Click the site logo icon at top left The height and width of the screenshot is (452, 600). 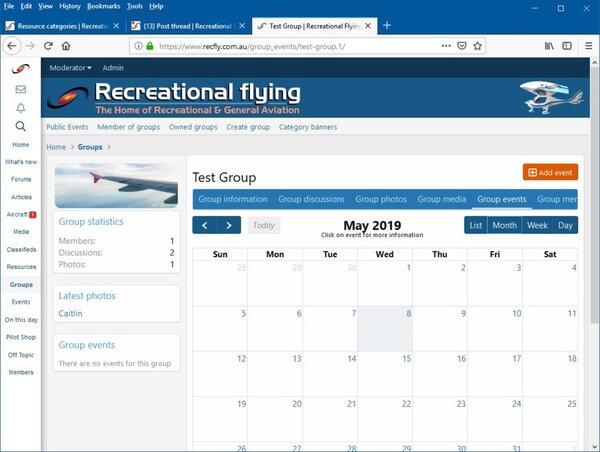[20, 68]
